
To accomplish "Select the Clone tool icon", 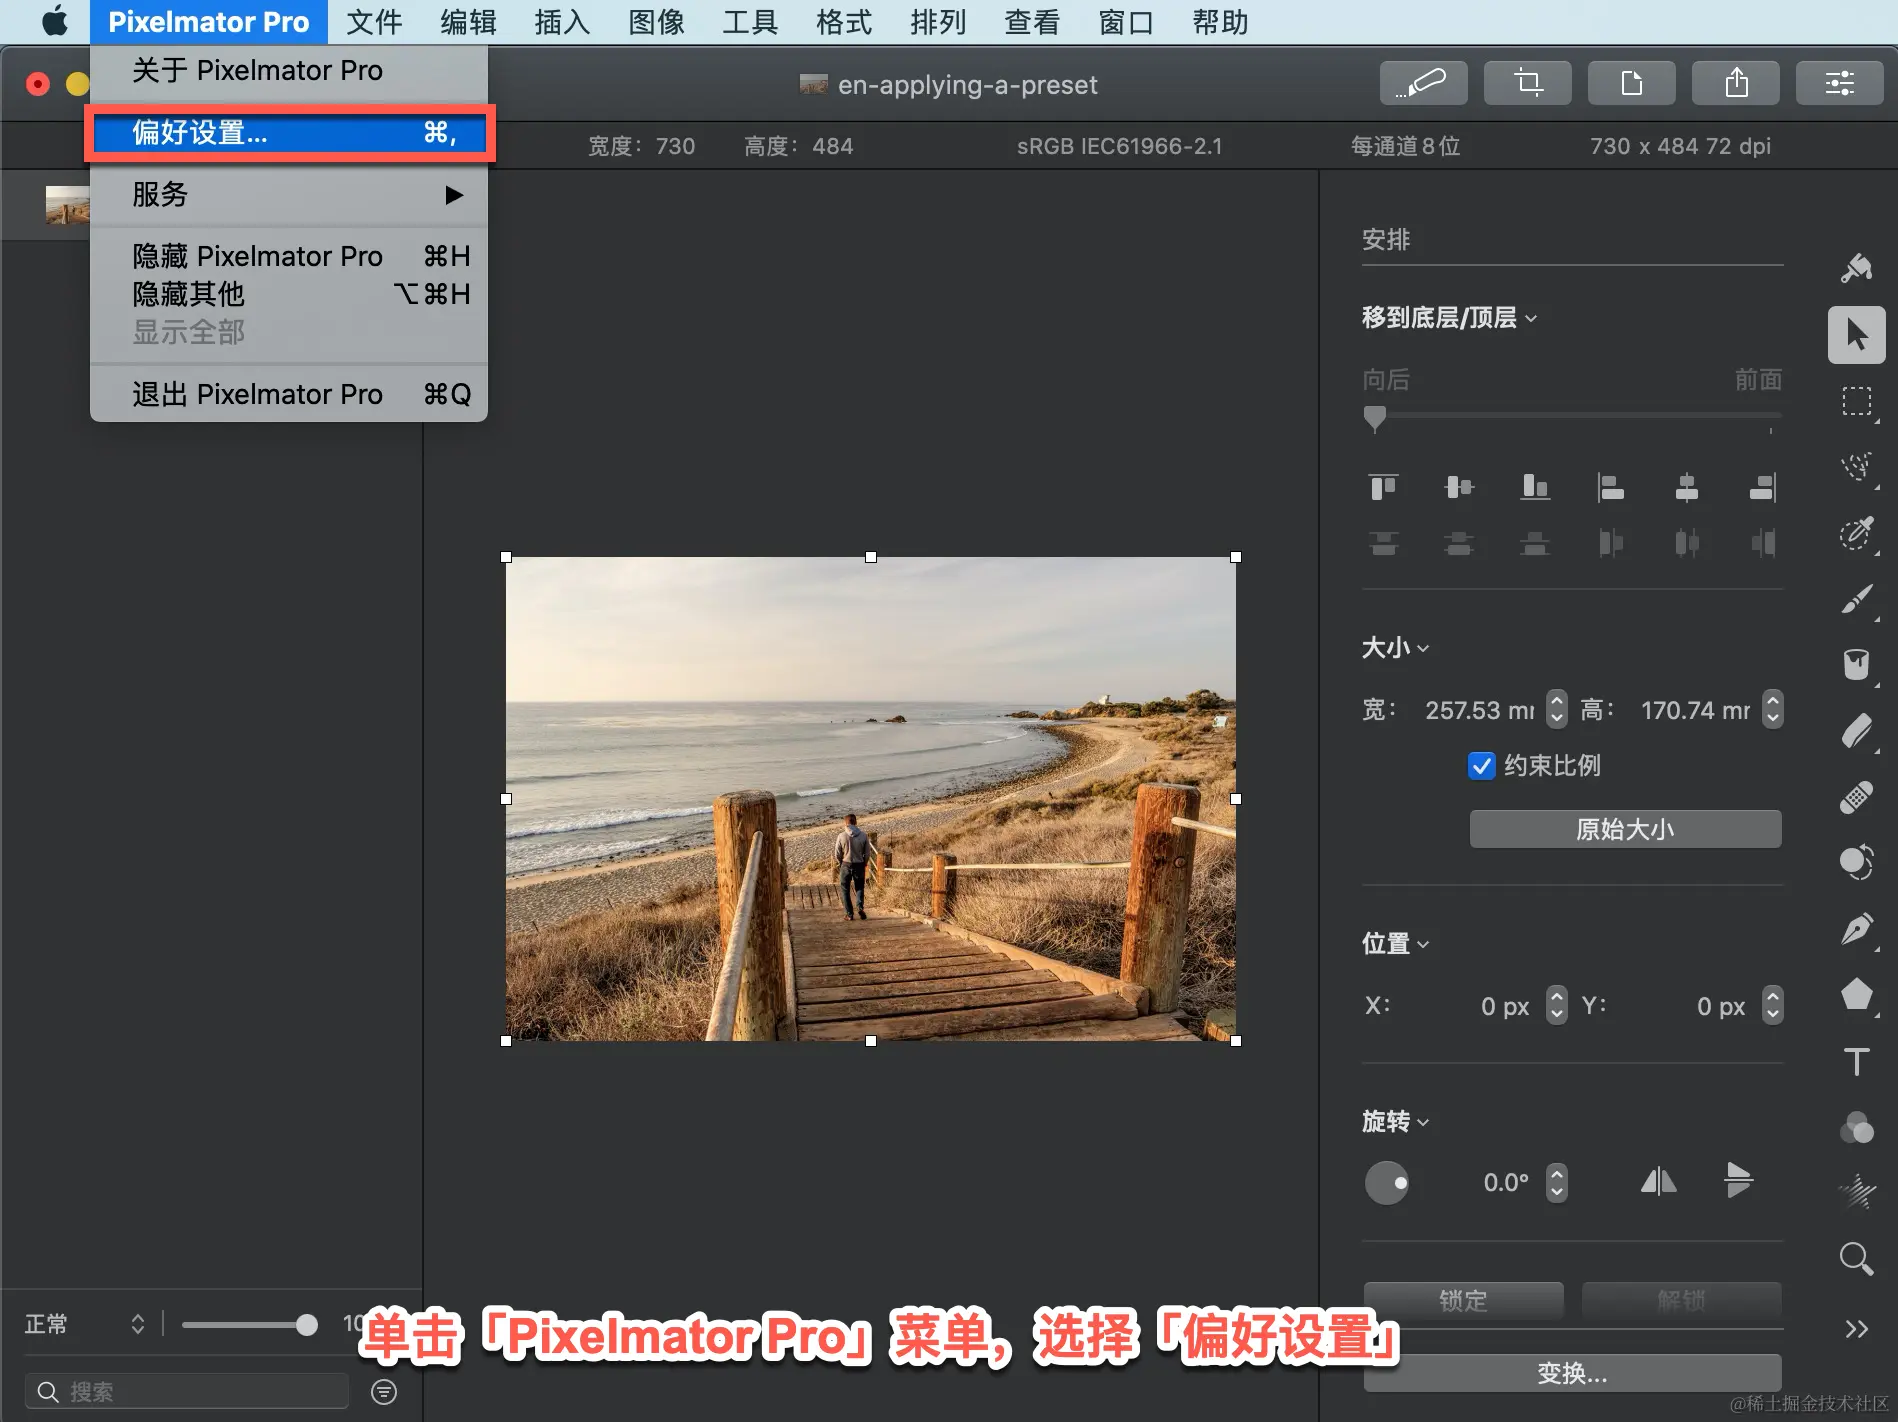I will click(1856, 862).
